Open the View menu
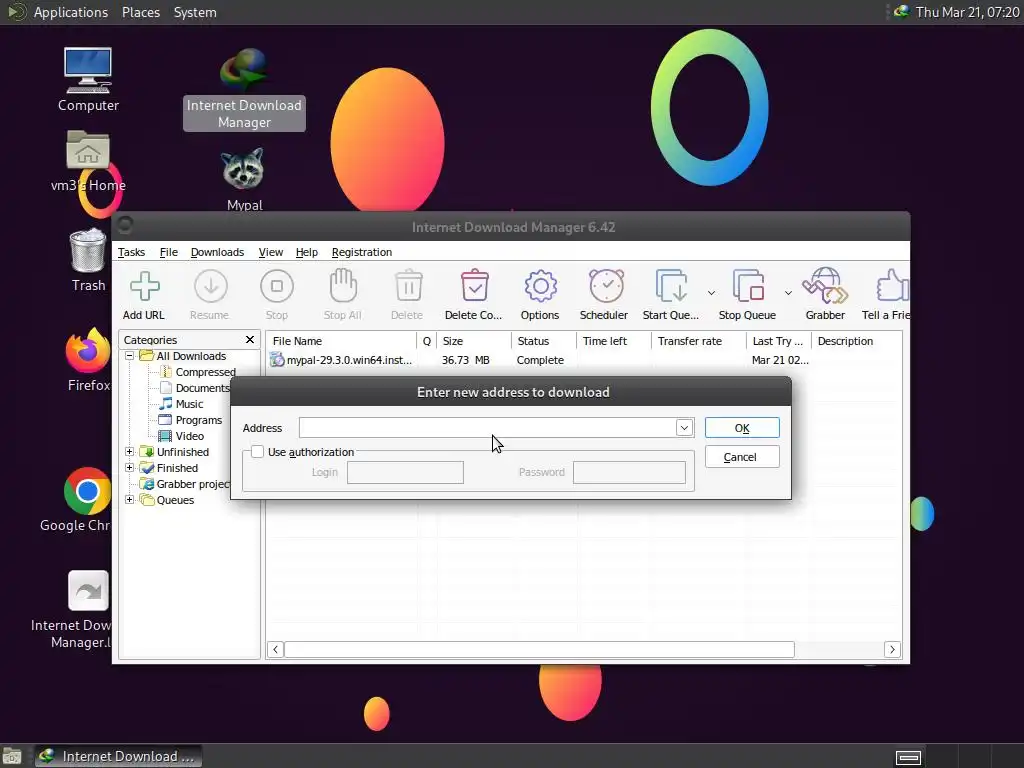This screenshot has width=1024, height=768. (x=270, y=252)
